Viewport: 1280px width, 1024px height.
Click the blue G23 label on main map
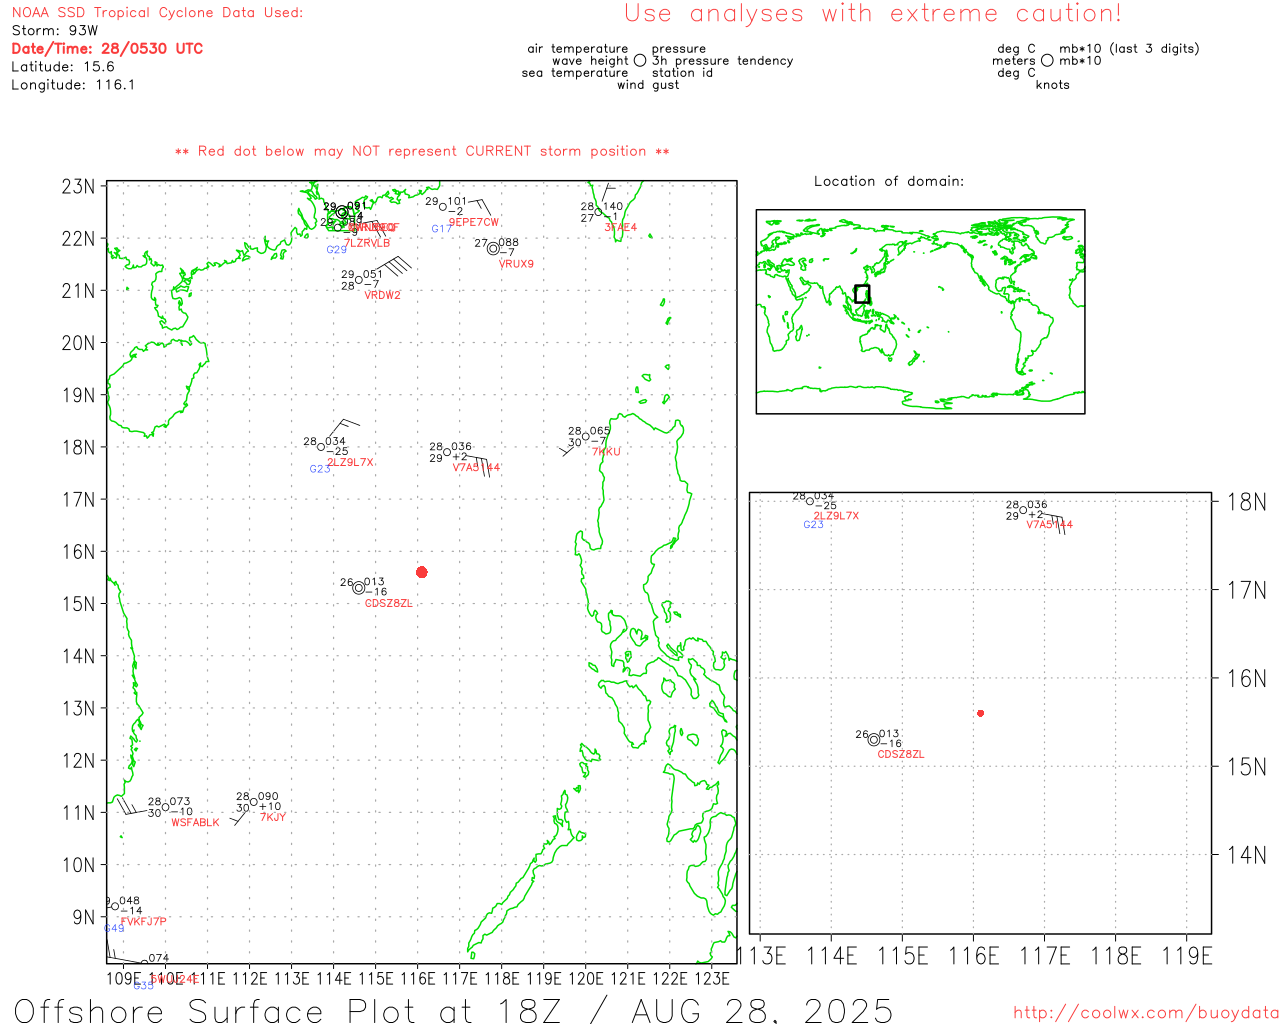[319, 469]
